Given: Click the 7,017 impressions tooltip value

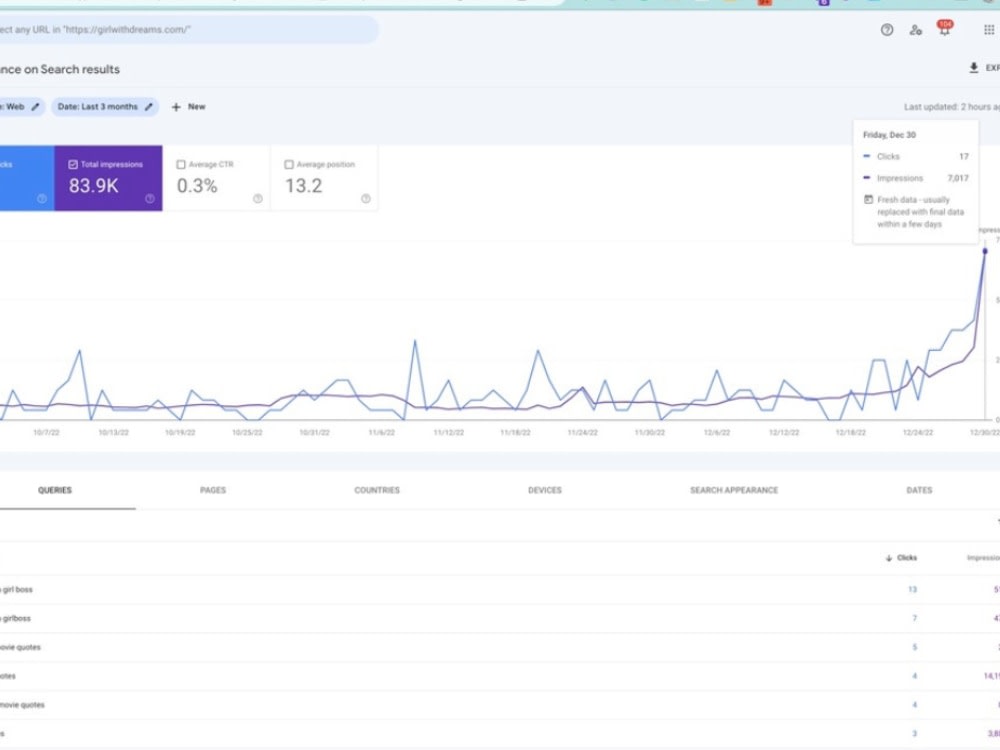Looking at the screenshot, I should click(957, 178).
